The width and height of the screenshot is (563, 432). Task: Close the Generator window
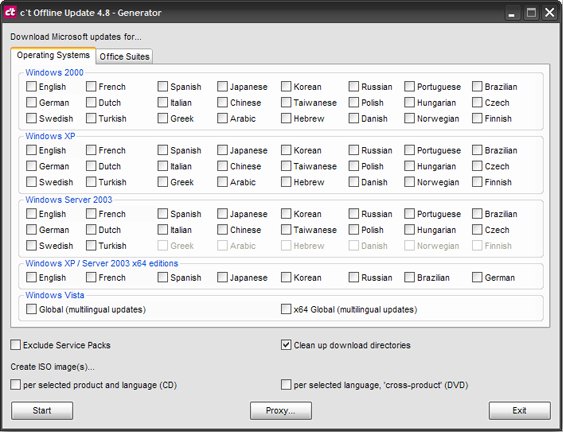point(550,13)
